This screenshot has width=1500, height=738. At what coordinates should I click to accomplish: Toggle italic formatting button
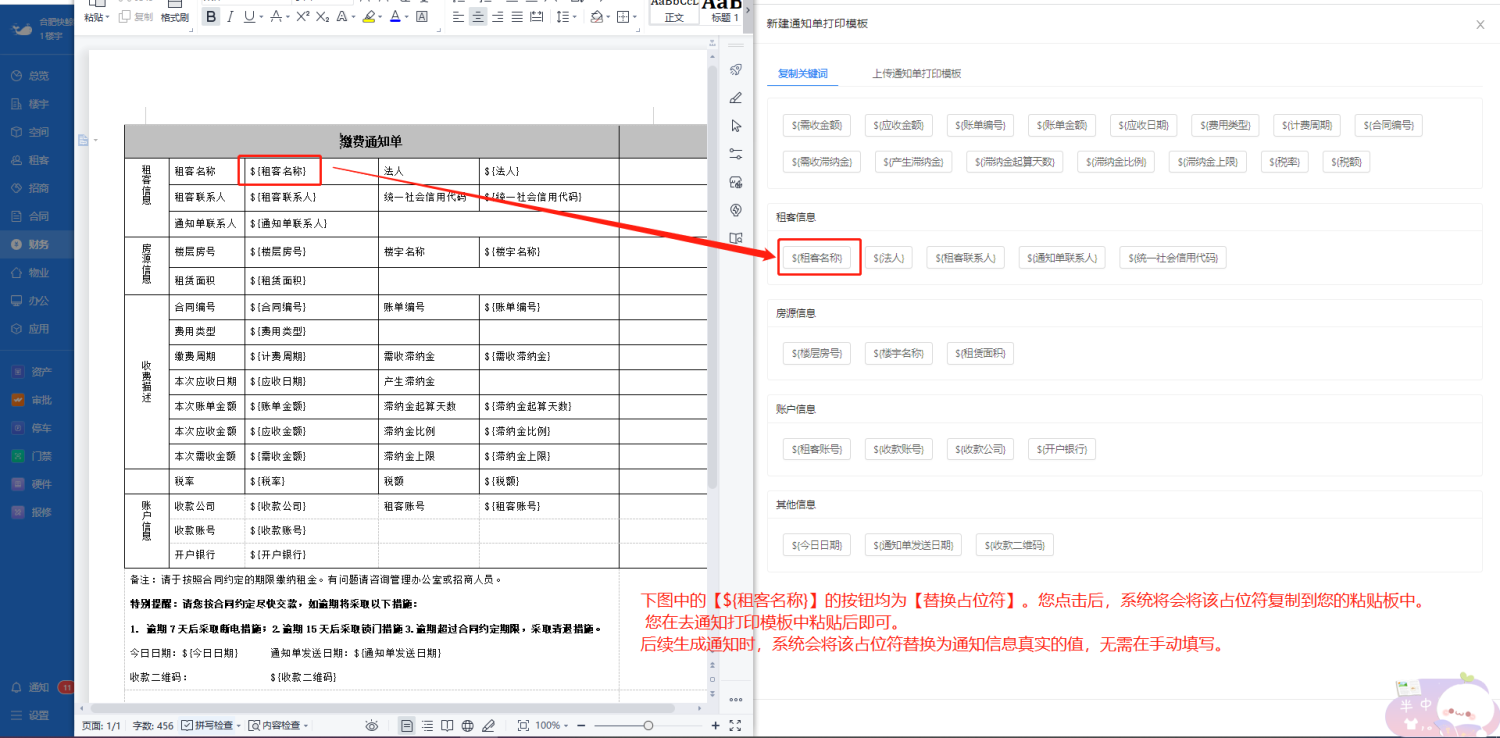230,17
